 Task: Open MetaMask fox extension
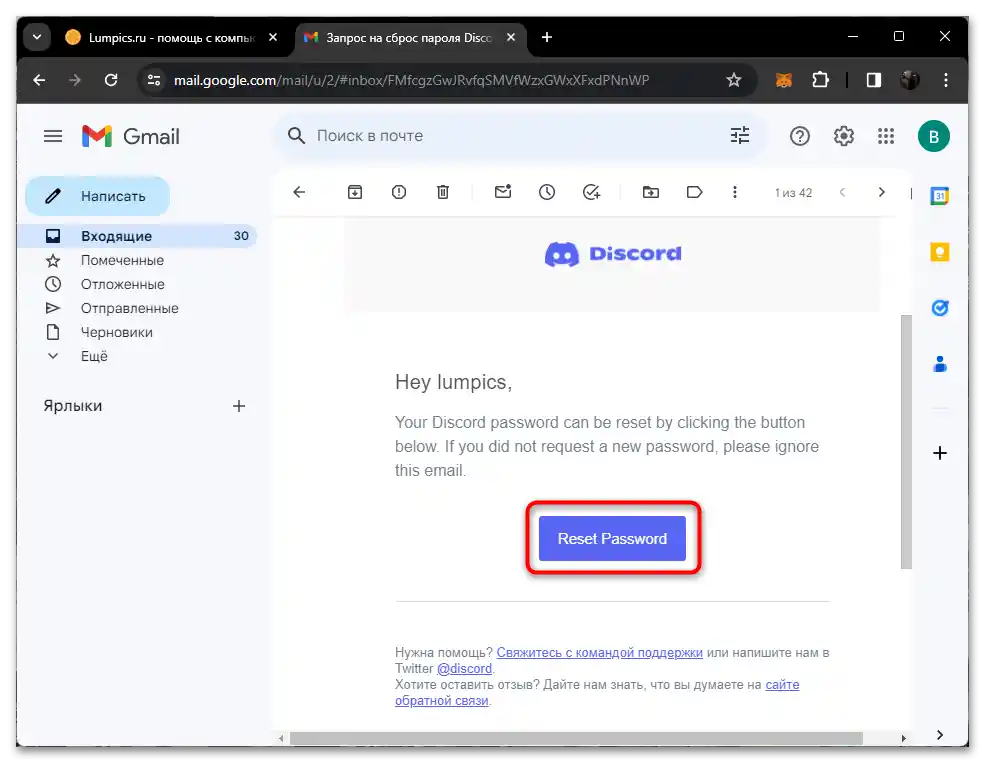(783, 80)
